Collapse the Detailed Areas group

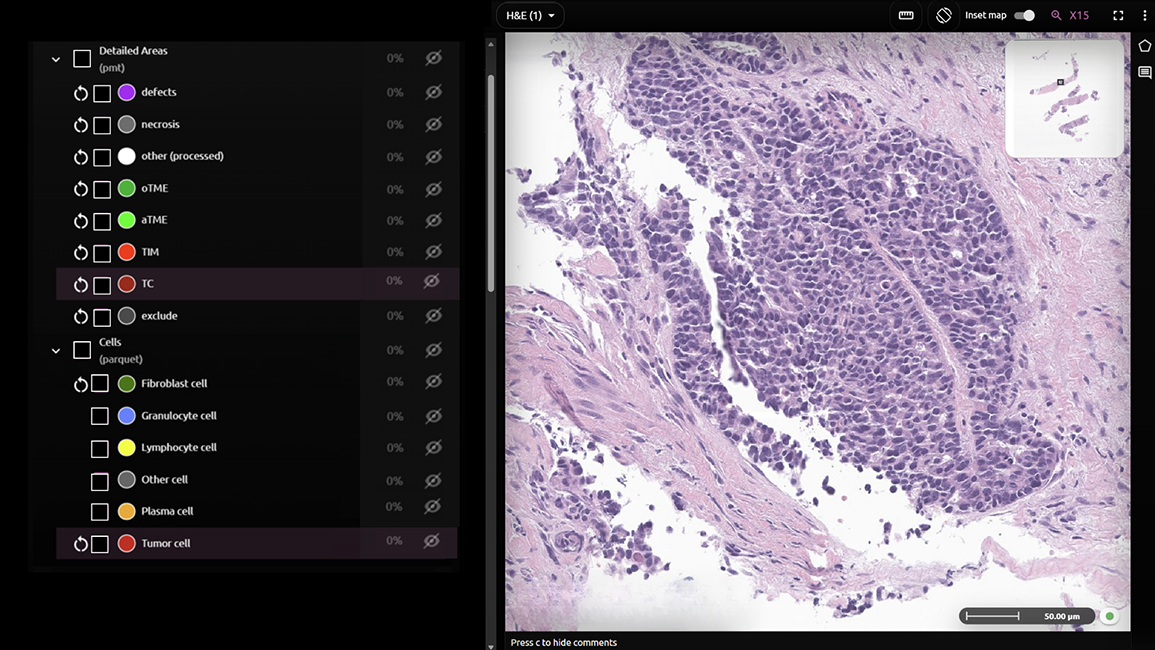tap(56, 59)
